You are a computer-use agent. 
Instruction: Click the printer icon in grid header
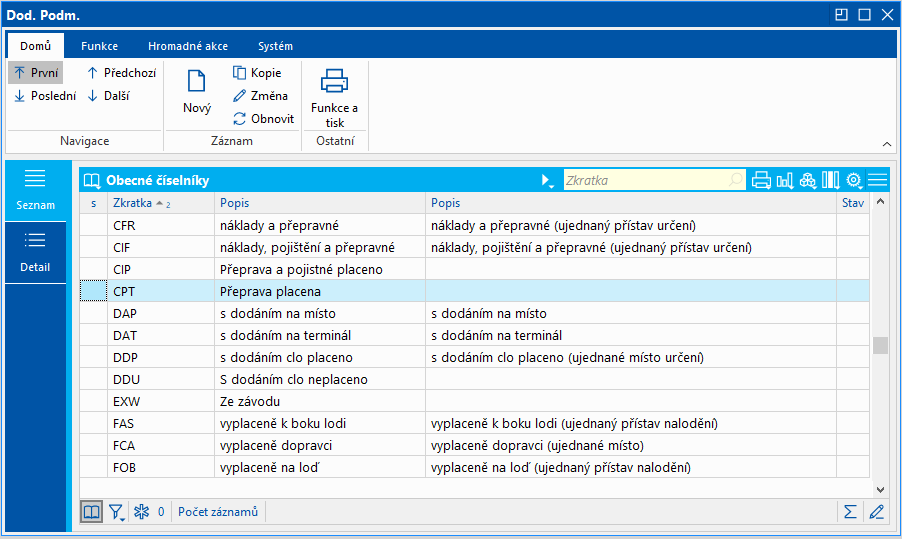[761, 180]
